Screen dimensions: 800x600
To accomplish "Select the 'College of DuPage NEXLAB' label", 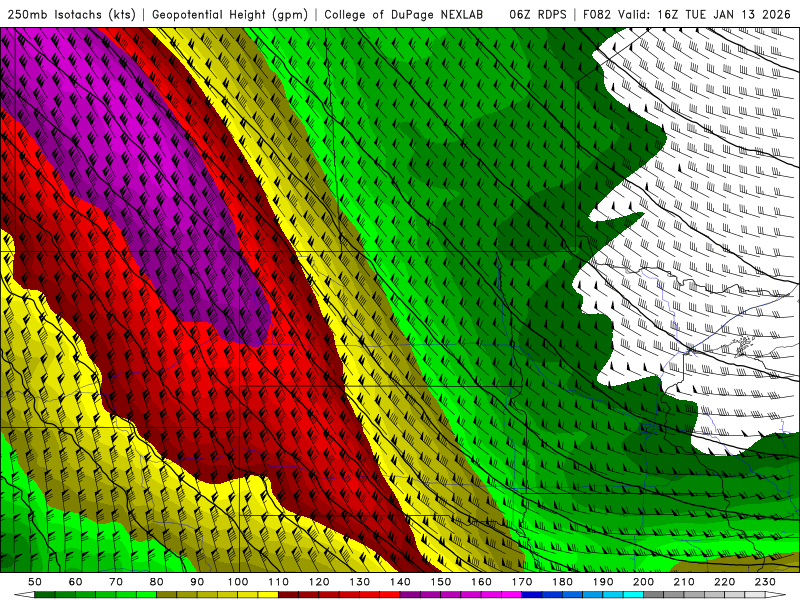I will (x=404, y=15).
